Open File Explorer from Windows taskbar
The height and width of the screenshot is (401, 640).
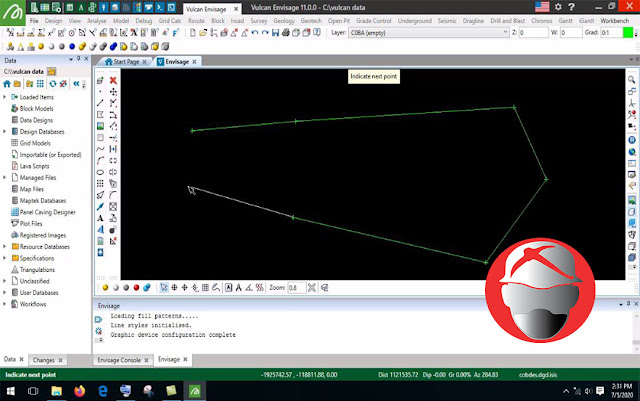pos(56,391)
